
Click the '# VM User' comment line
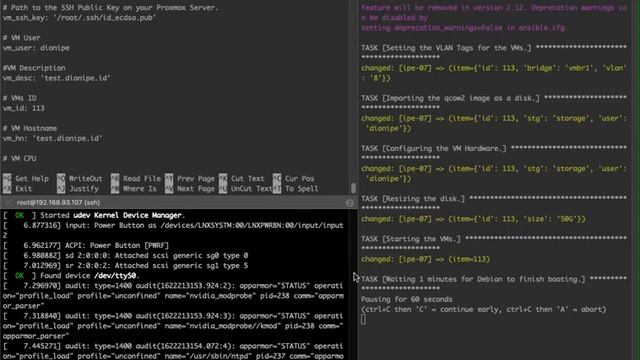tap(21, 38)
